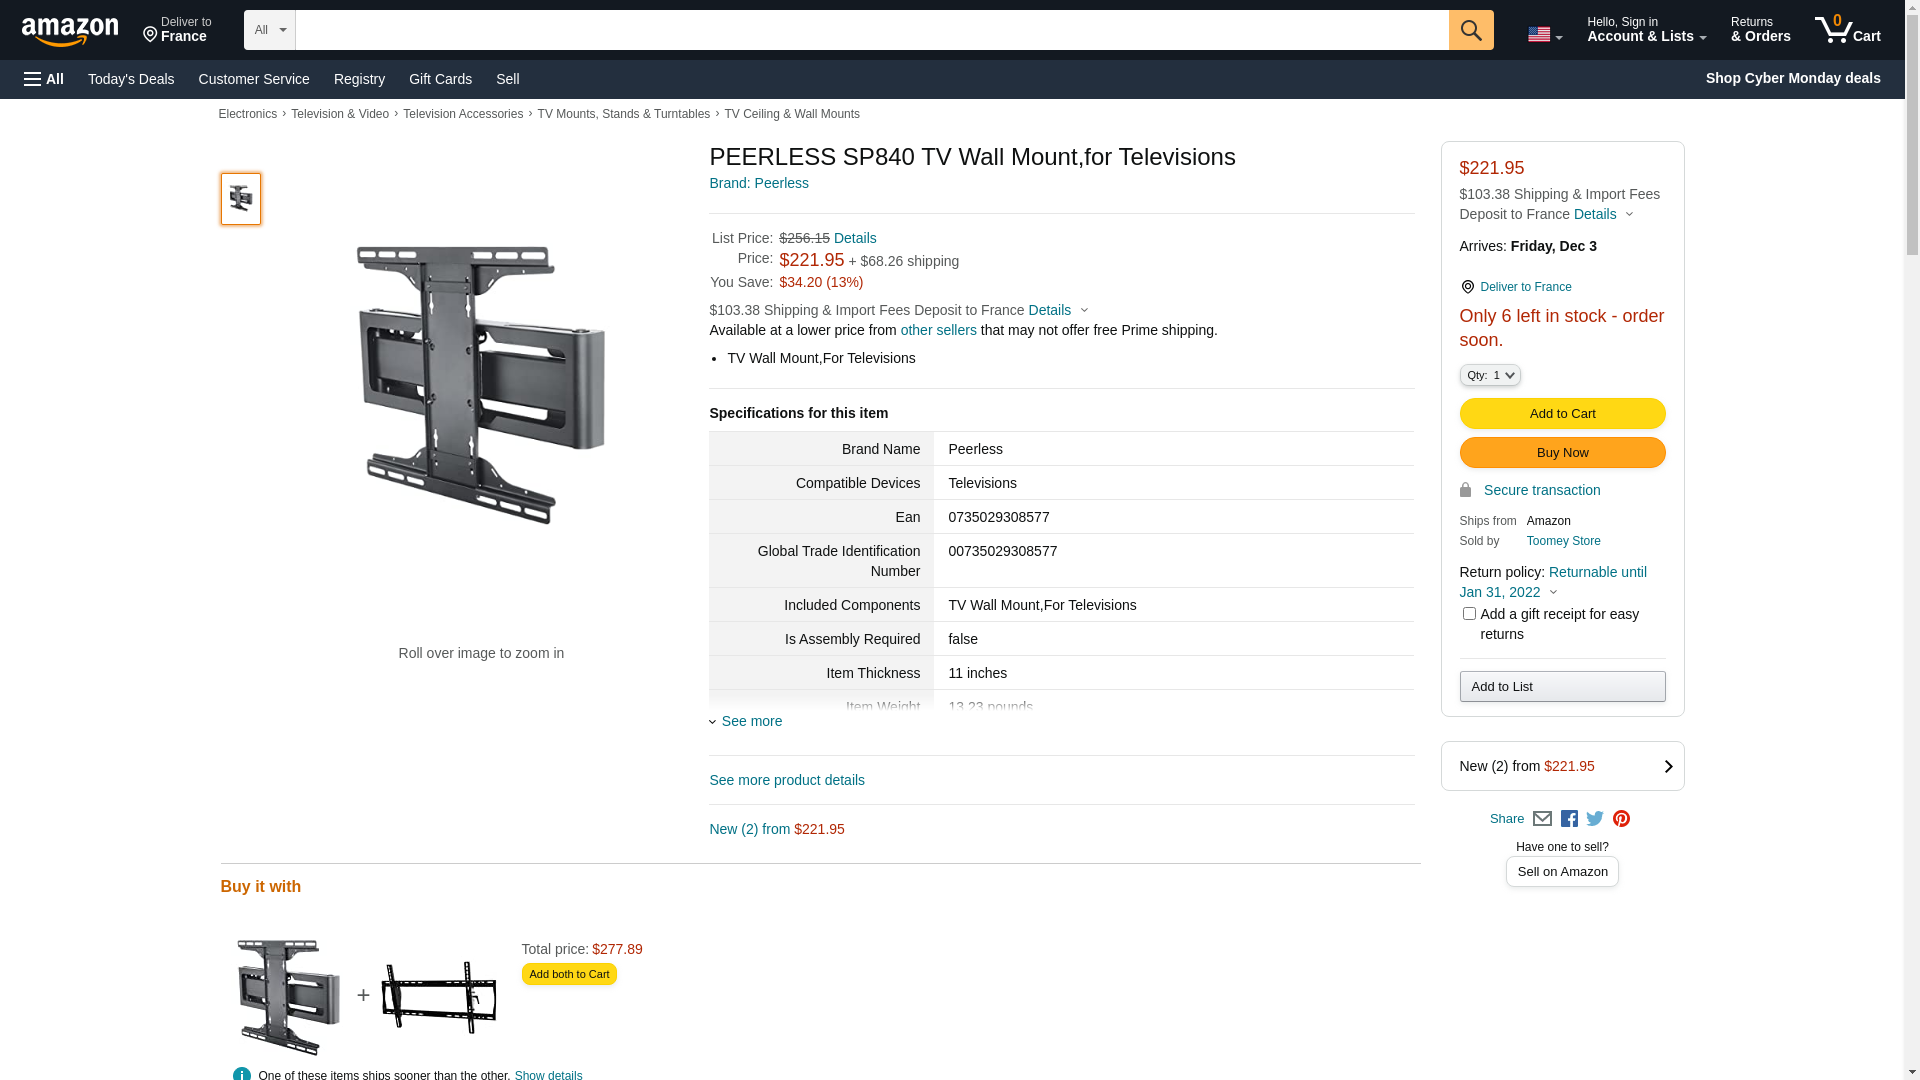Share product on Twitter
The height and width of the screenshot is (1080, 1920).
[1595, 819]
